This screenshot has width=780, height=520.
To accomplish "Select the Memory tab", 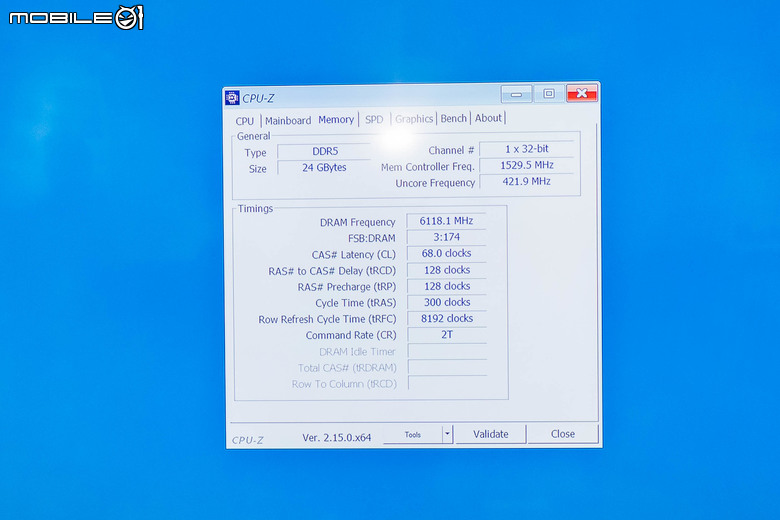I will click(336, 119).
